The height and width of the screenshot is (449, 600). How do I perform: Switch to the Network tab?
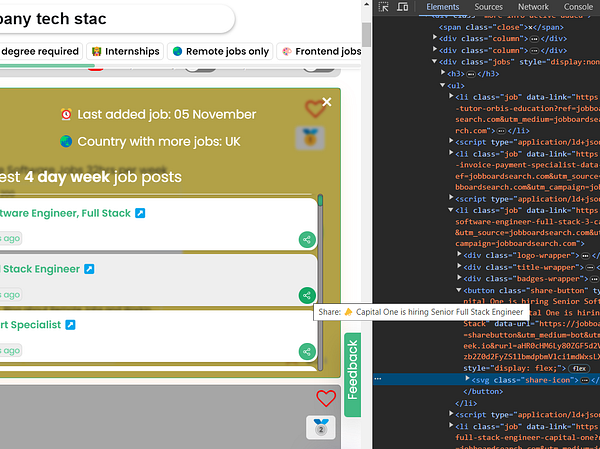pos(533,7)
